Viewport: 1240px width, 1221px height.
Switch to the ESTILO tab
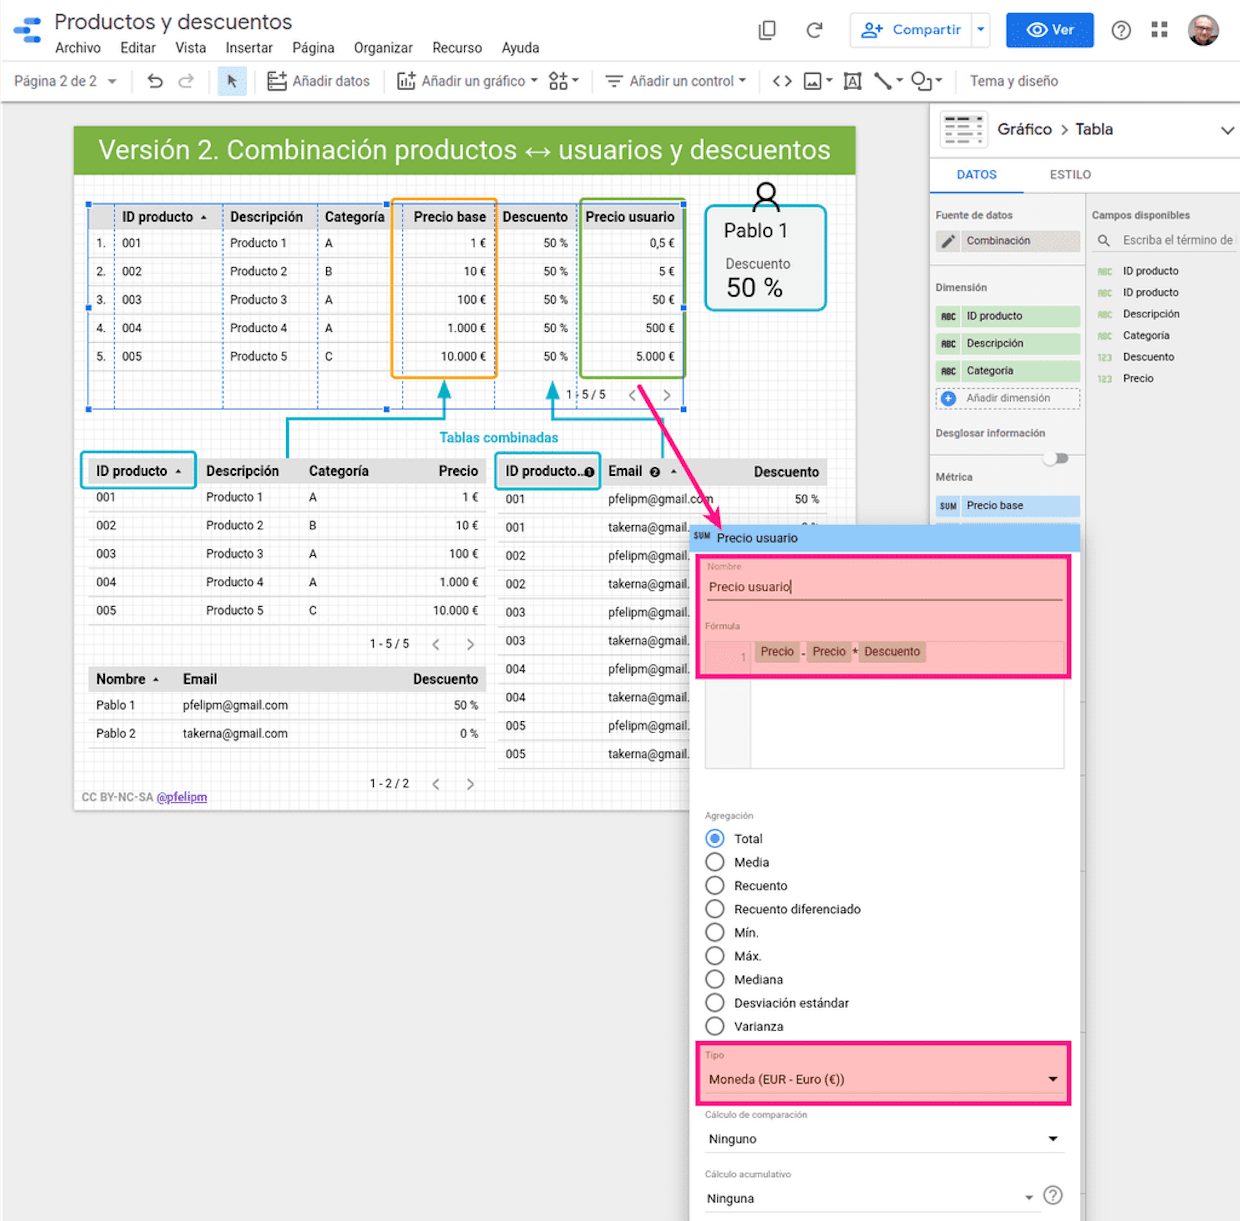[x=1070, y=175]
